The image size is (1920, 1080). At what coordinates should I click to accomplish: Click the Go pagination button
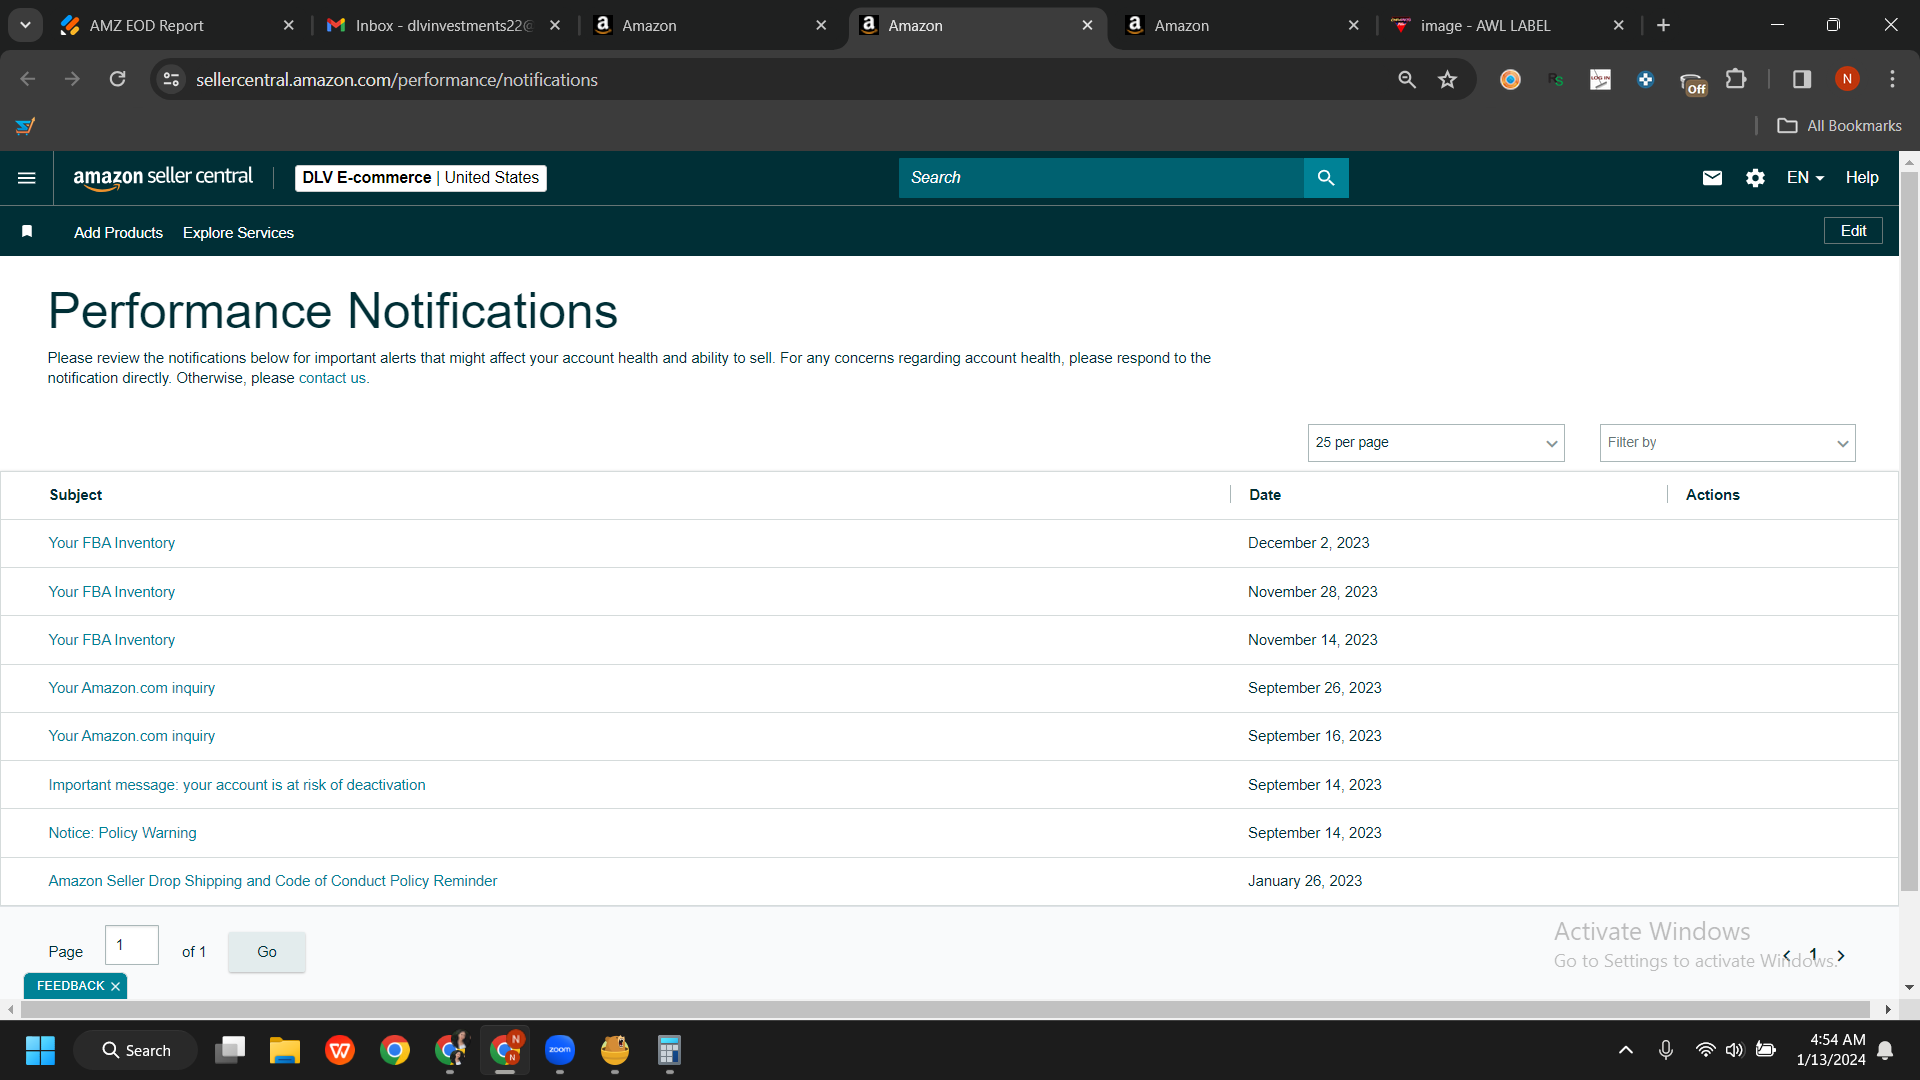click(x=267, y=952)
